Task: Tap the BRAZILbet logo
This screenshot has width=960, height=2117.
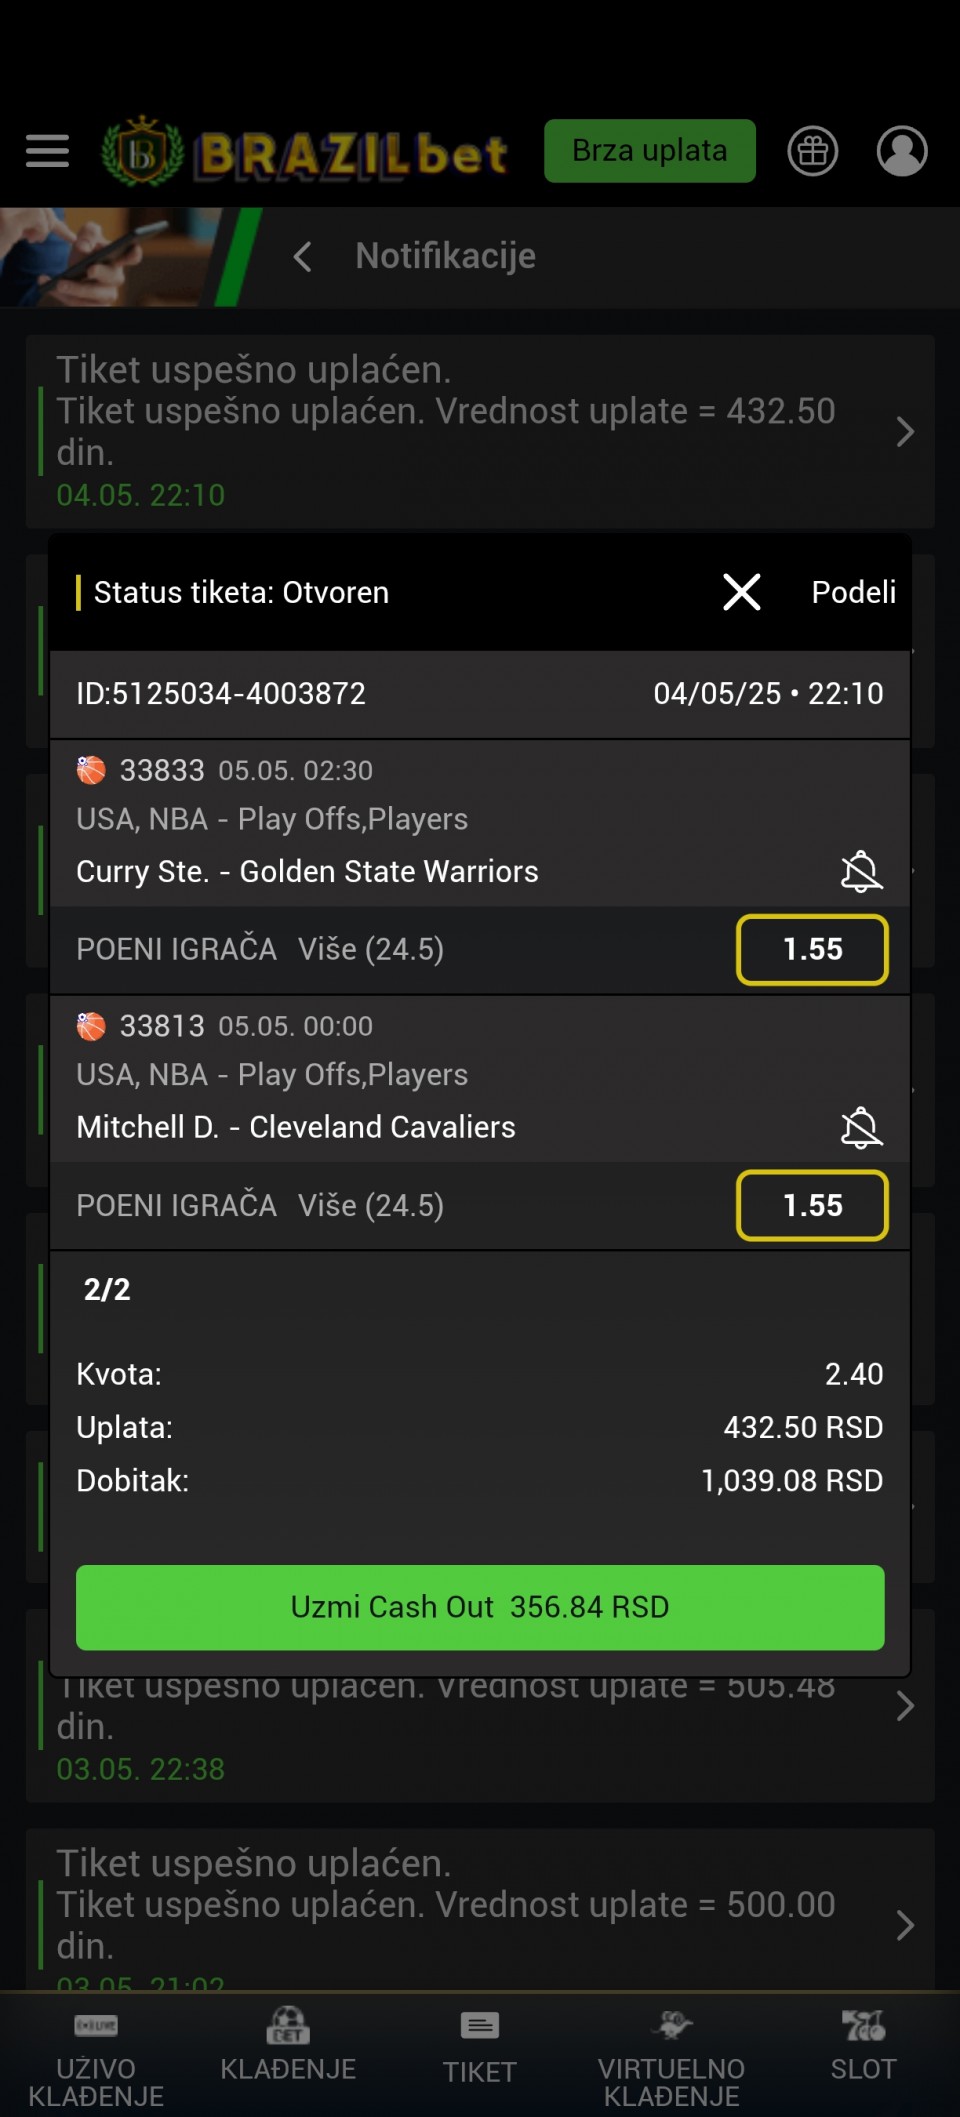Action: [x=304, y=152]
